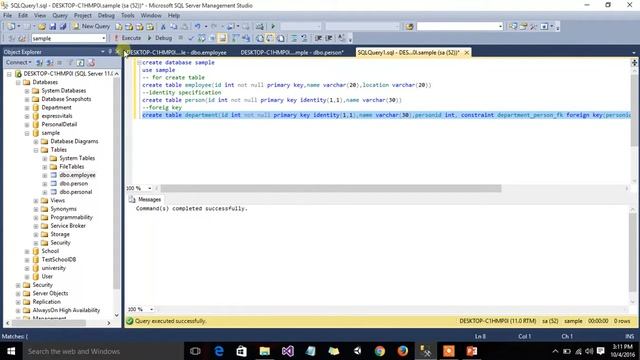The width and height of the screenshot is (640, 360).
Task: Refresh the Object Explorer tree
Action: 80,62
